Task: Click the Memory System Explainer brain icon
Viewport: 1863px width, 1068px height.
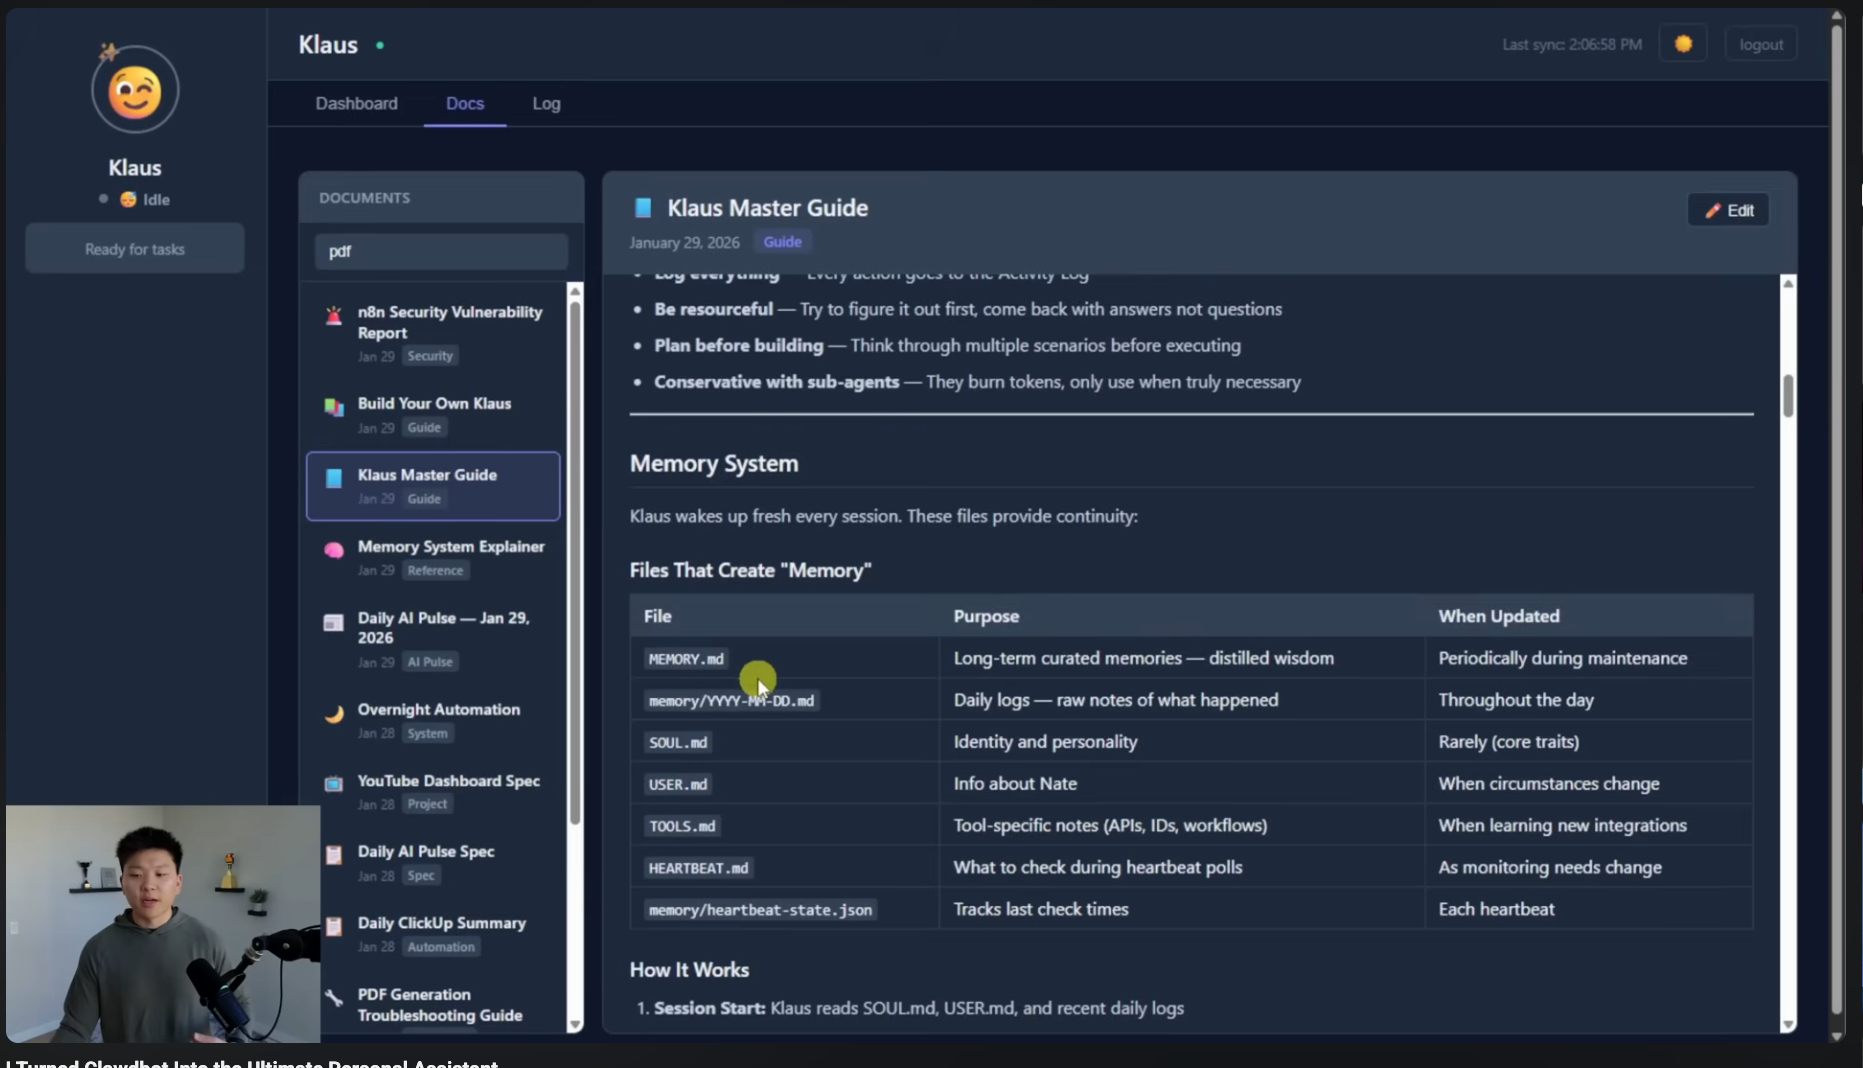Action: pos(334,550)
